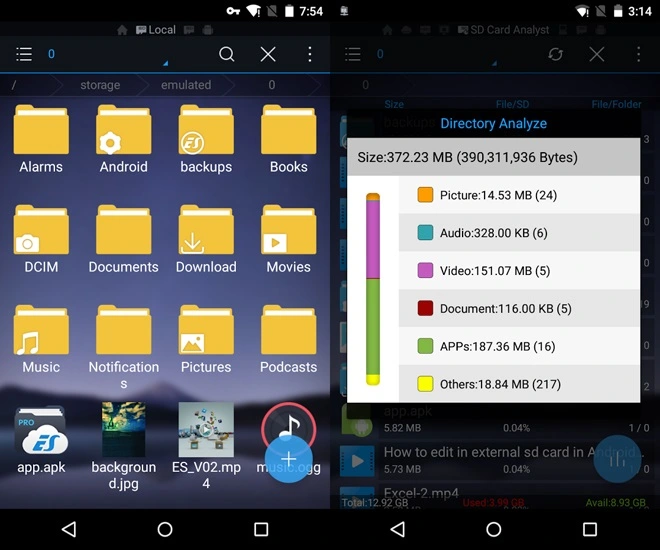
Task: Select the 0 breadcrumb in Local path bar
Action: coord(272,85)
